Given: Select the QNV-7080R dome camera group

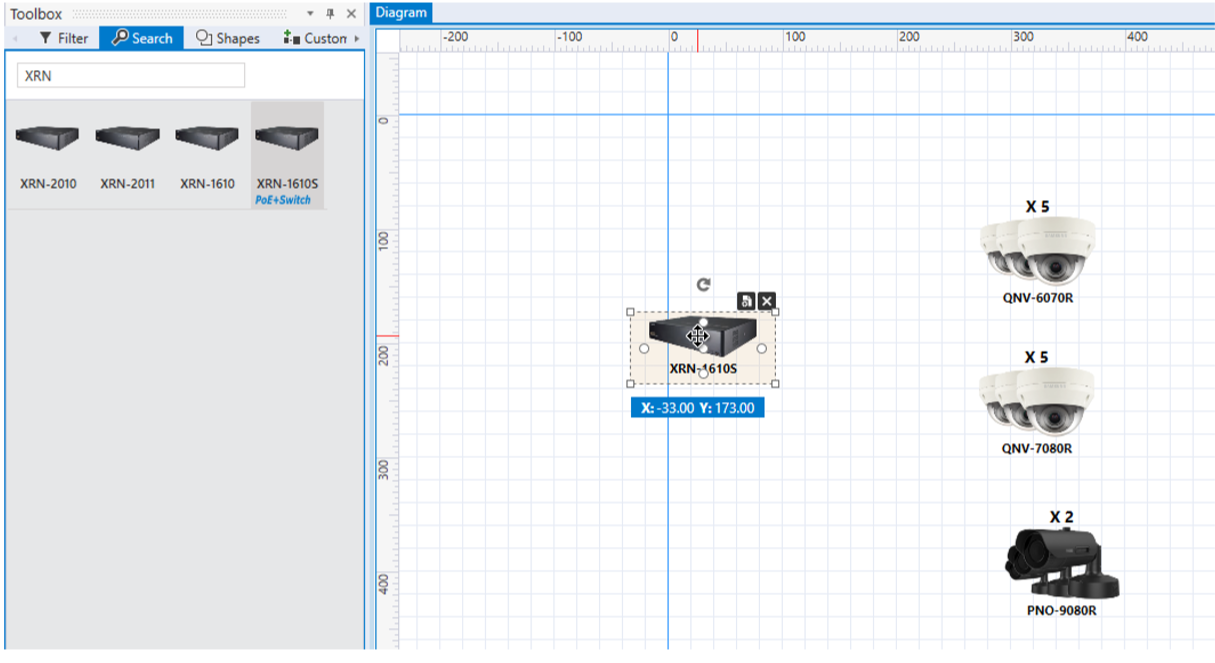Looking at the screenshot, I should 1037,402.
